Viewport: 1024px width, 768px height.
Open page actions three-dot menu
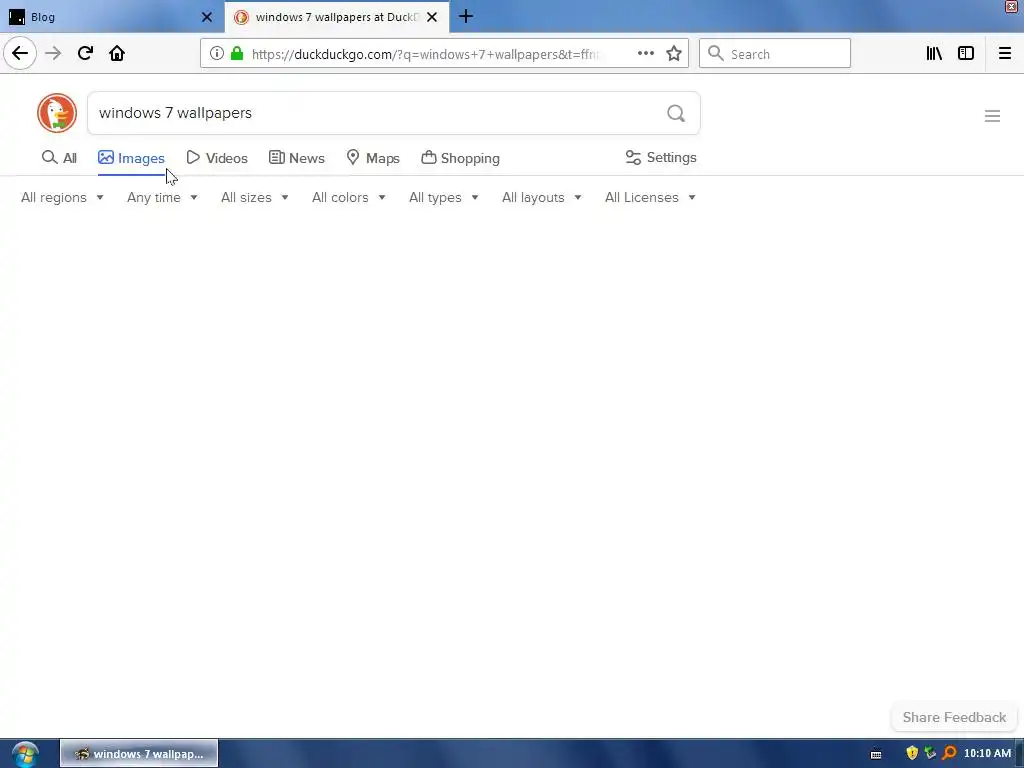645,54
